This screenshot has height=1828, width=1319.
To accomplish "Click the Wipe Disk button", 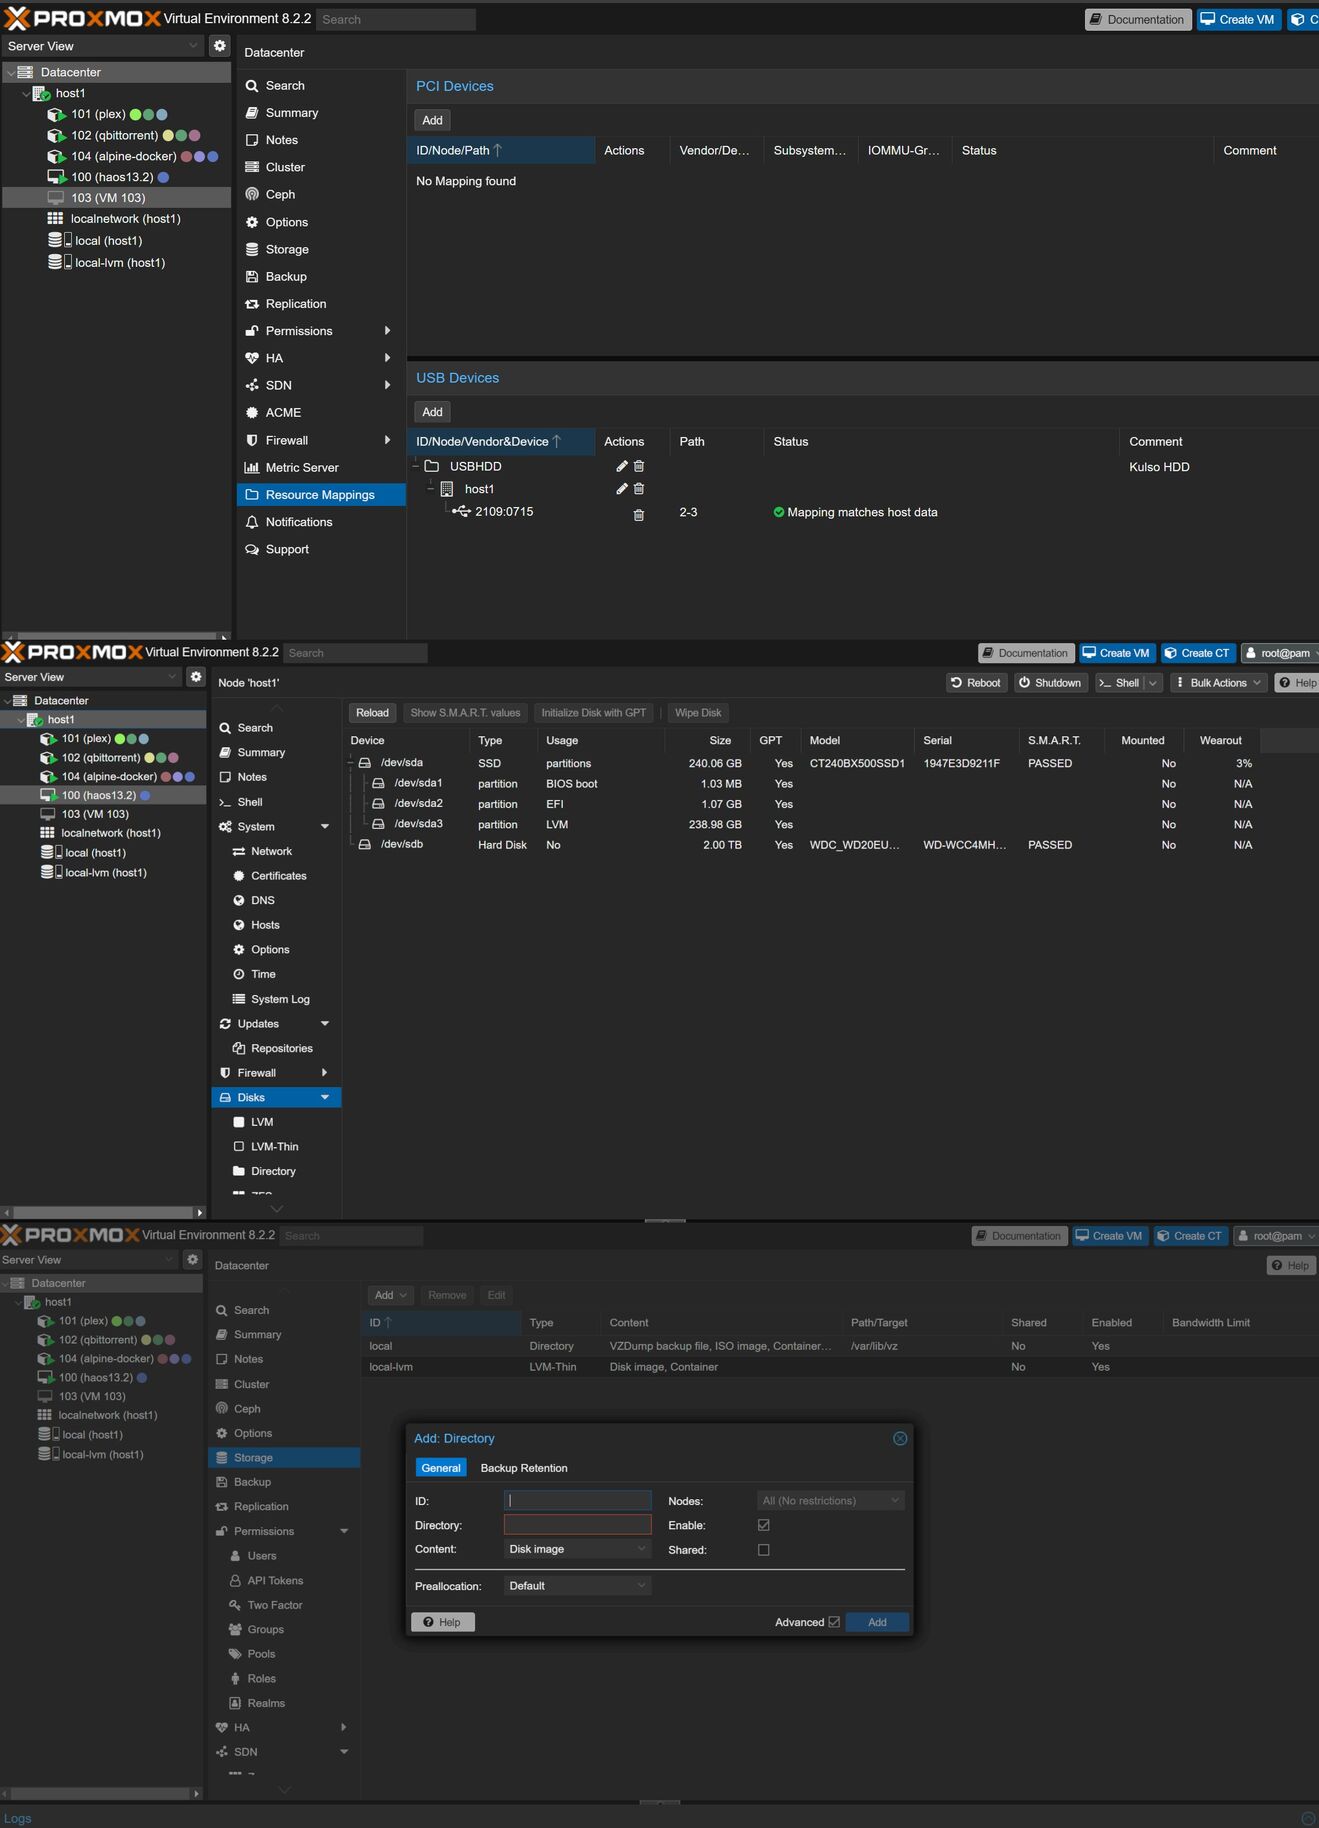I will point(698,713).
